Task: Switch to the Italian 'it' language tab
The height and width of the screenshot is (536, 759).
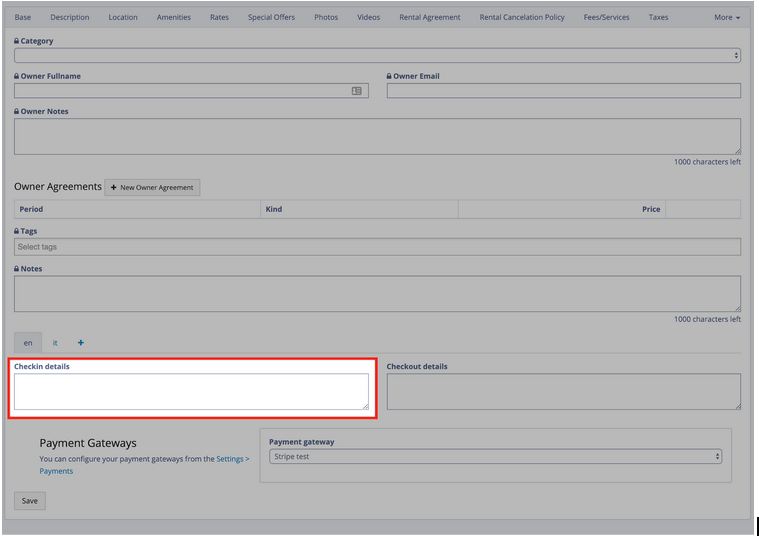Action: (x=55, y=343)
